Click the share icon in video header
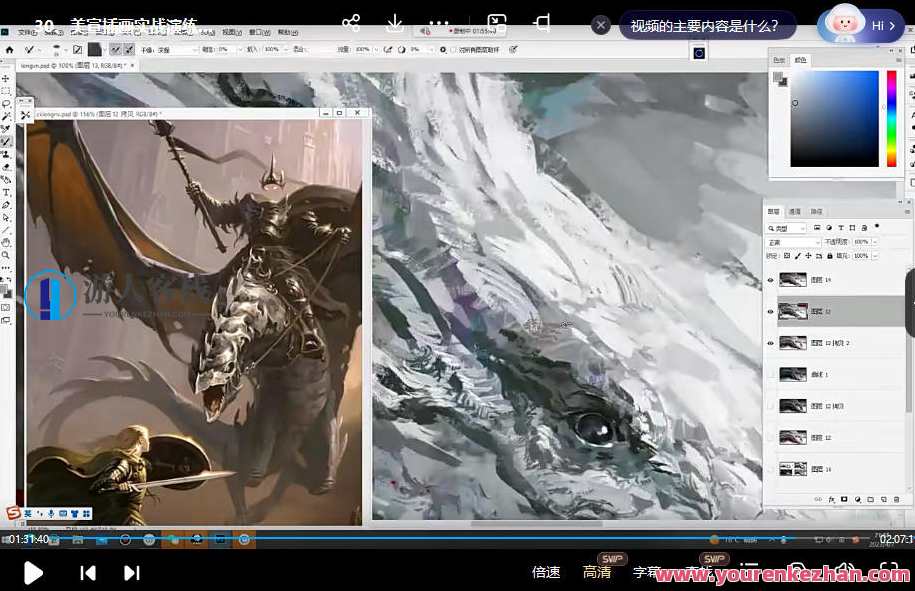 pyautogui.click(x=351, y=23)
